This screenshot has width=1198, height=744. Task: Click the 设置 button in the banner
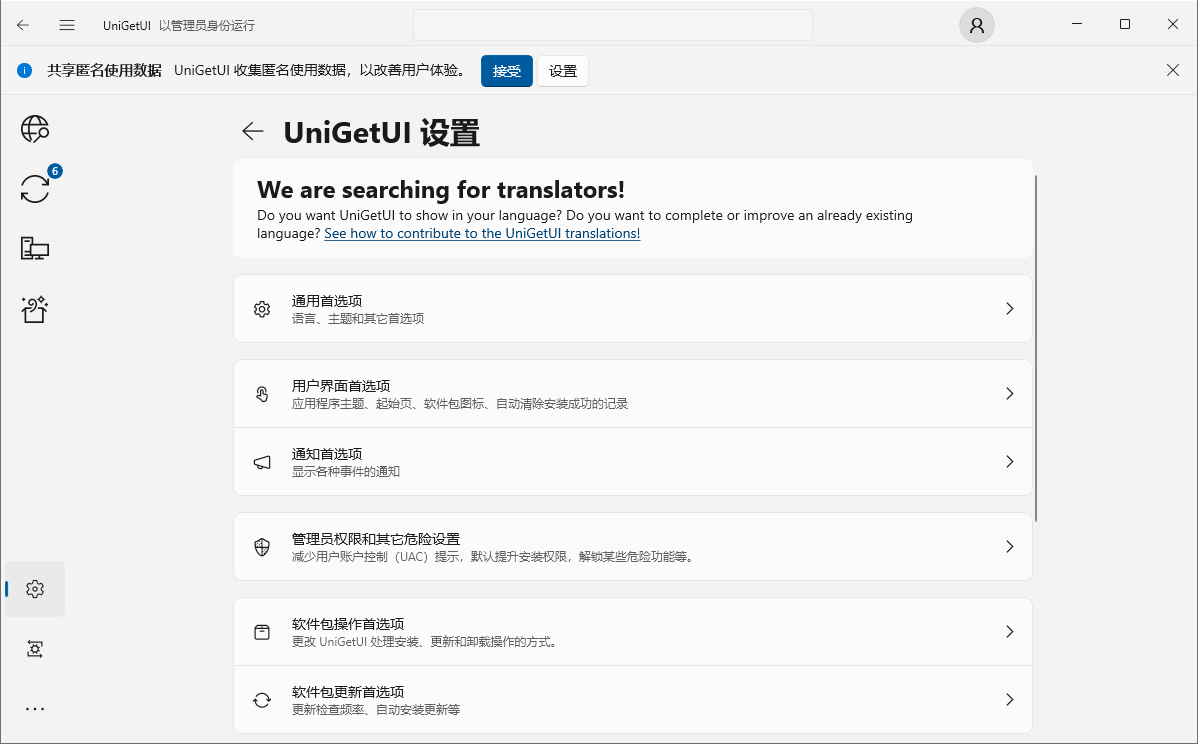pos(563,70)
